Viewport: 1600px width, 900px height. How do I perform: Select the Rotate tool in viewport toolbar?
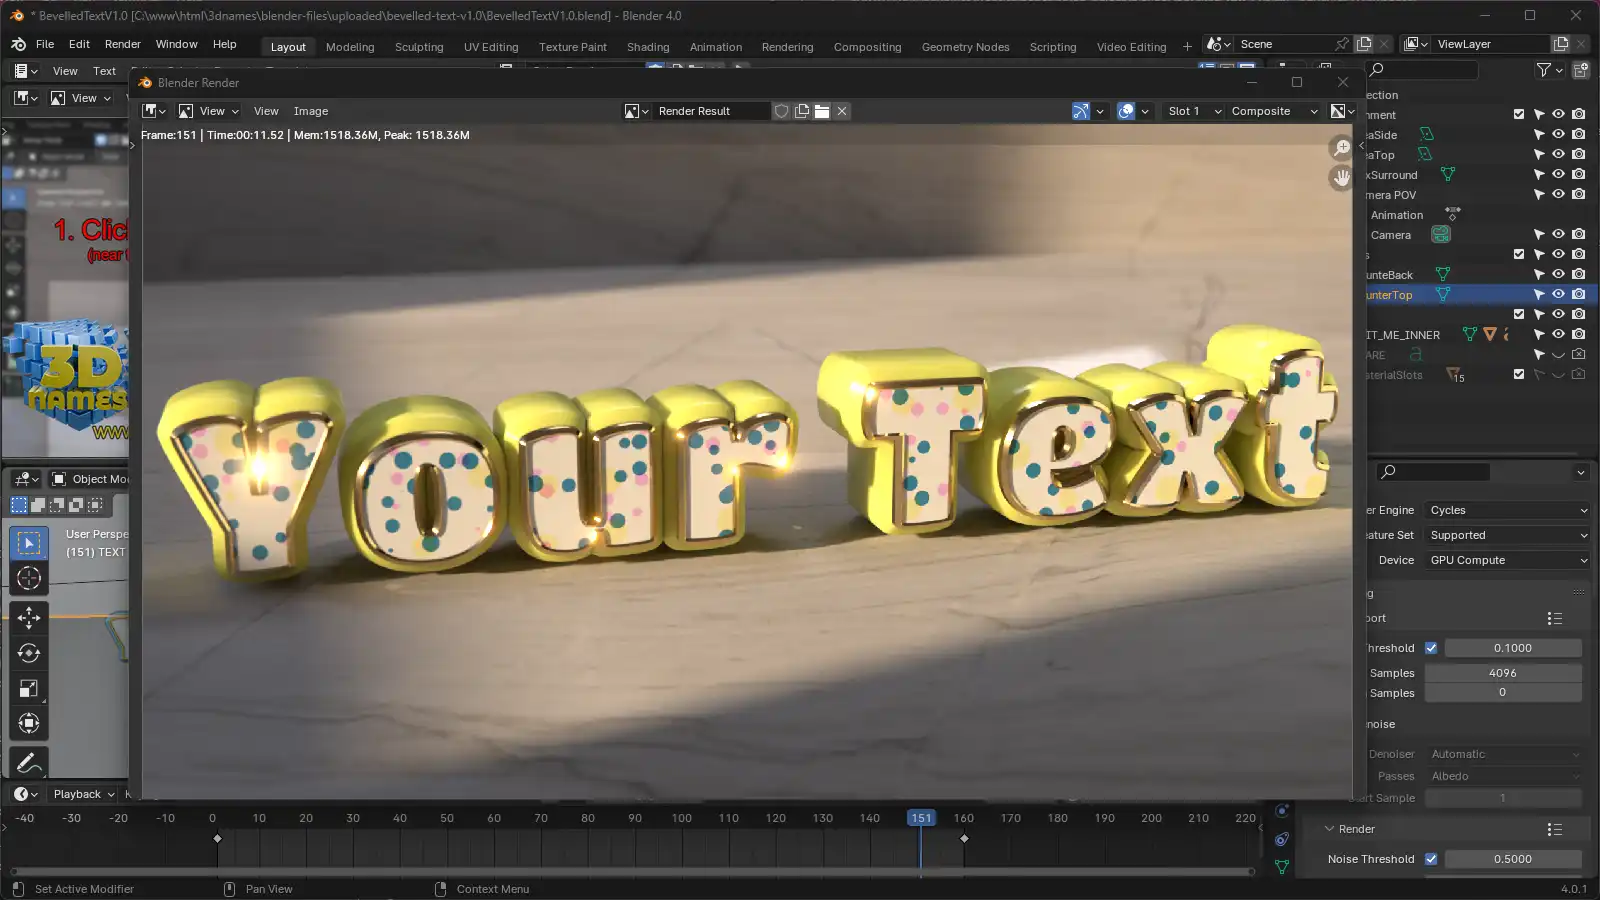click(29, 653)
